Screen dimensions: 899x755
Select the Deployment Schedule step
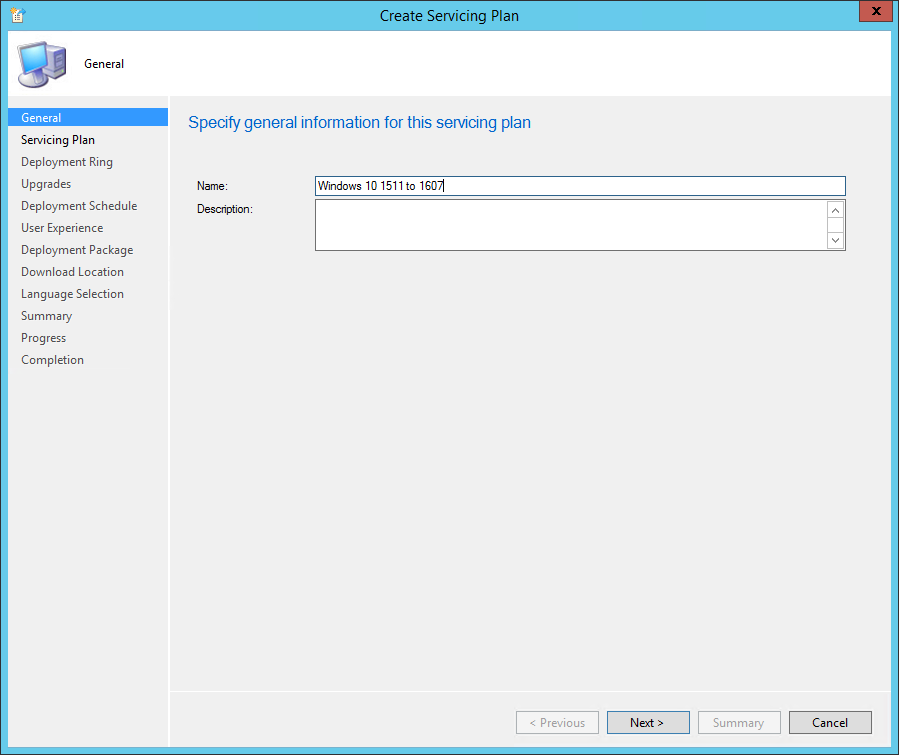pyautogui.click(x=79, y=206)
